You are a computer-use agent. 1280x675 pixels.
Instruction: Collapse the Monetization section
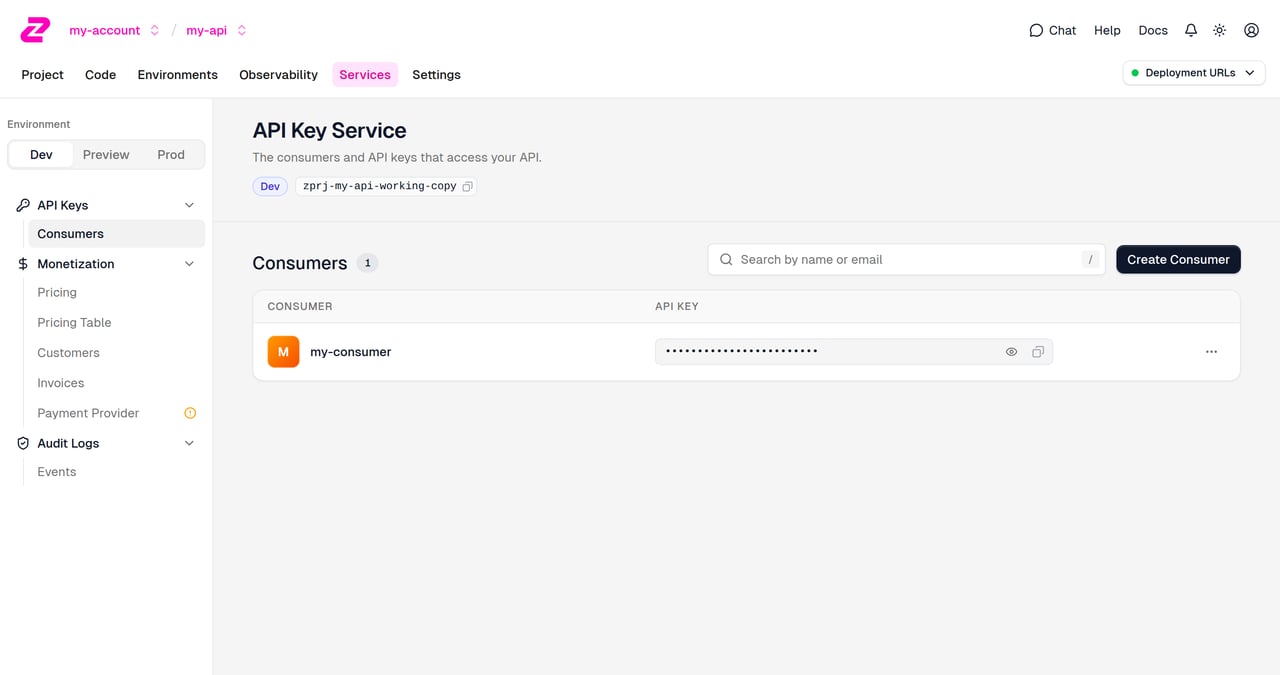pos(189,264)
